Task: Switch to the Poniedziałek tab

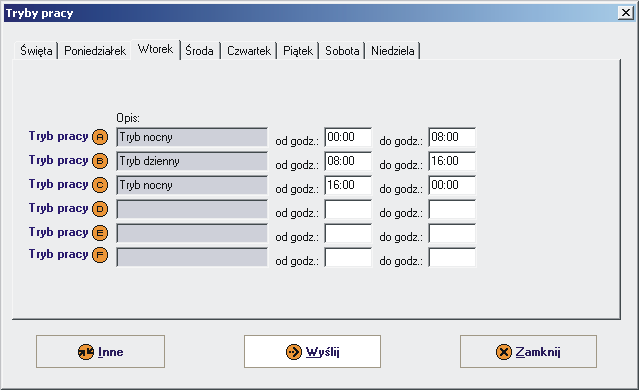Action: (95, 51)
